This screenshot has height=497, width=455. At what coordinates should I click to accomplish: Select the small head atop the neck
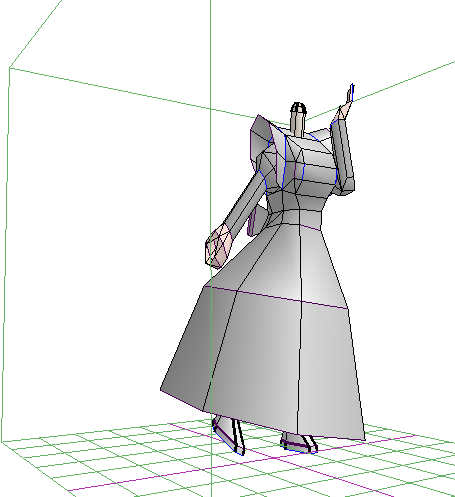tap(298, 108)
